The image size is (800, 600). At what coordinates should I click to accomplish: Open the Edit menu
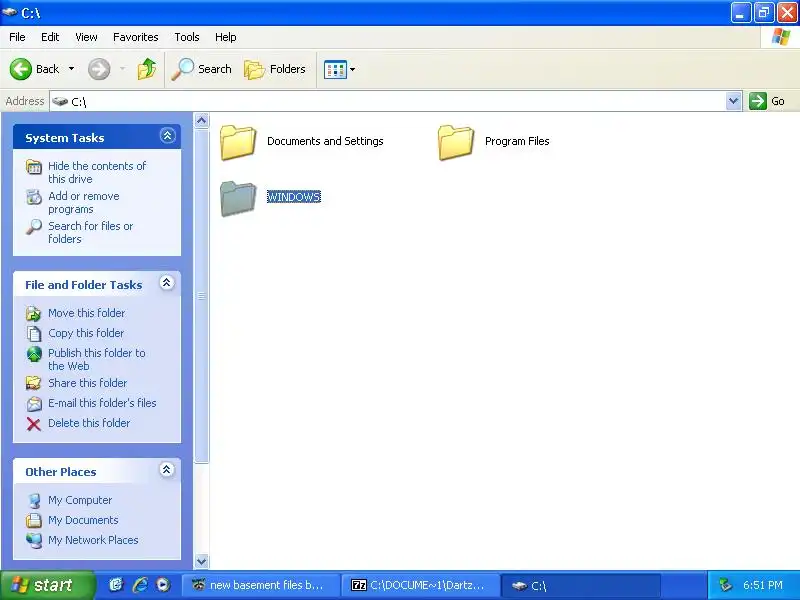[x=50, y=37]
